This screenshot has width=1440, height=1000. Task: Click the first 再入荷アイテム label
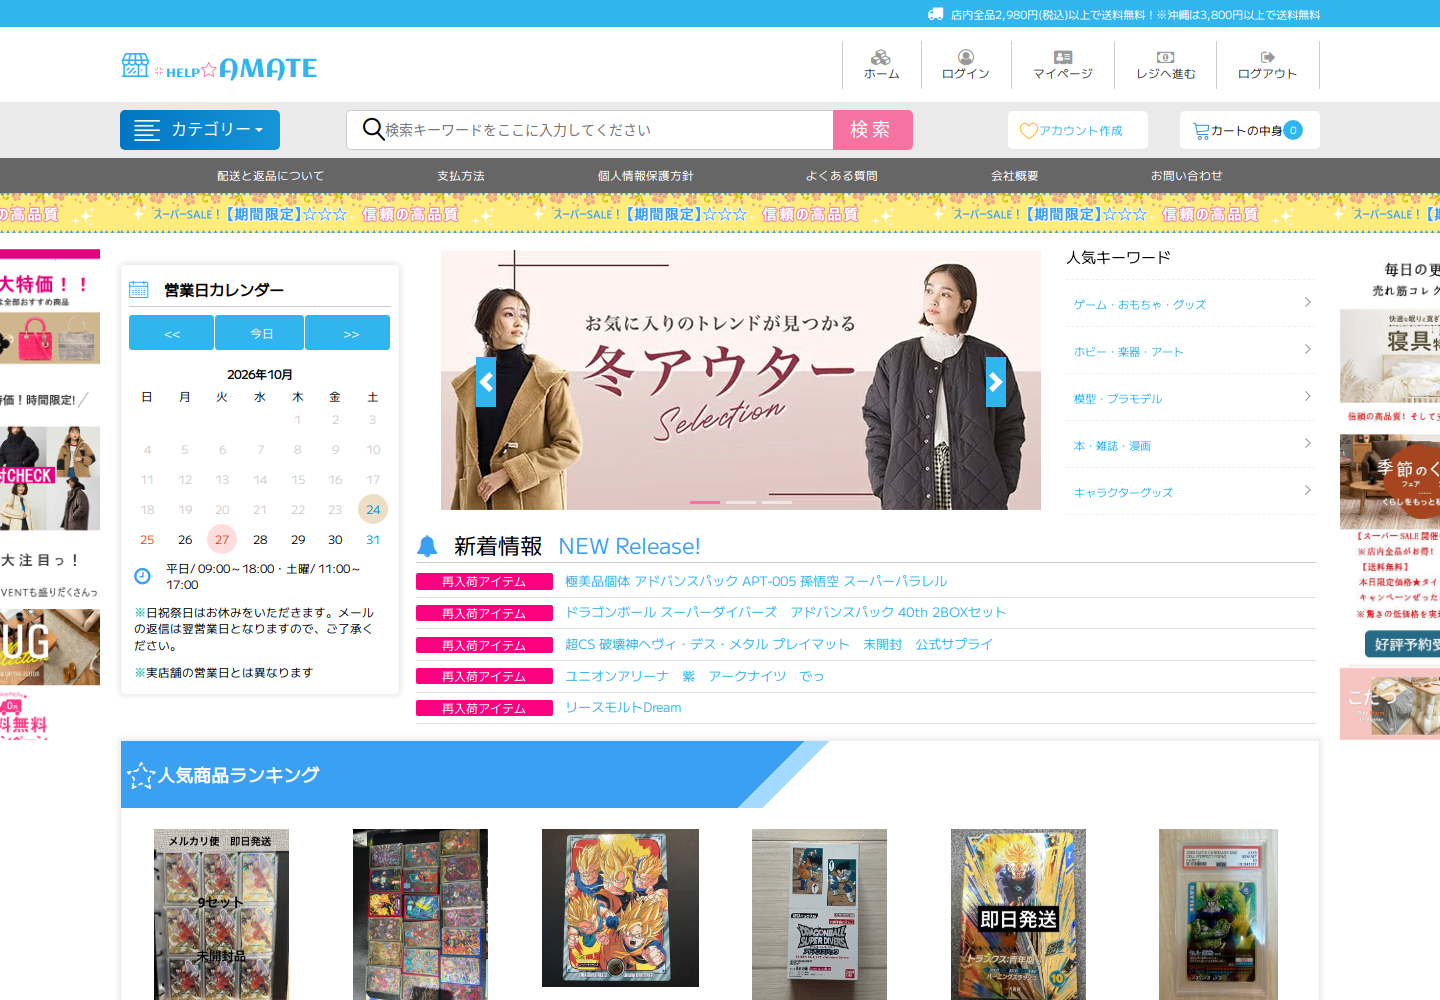[484, 581]
